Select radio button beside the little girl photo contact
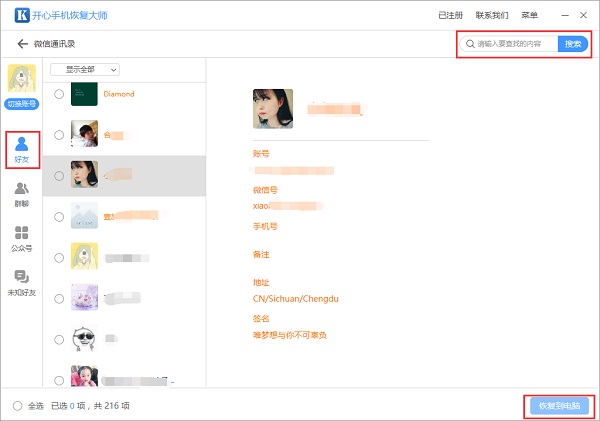Viewport: 600px width, 421px height. pos(59,381)
